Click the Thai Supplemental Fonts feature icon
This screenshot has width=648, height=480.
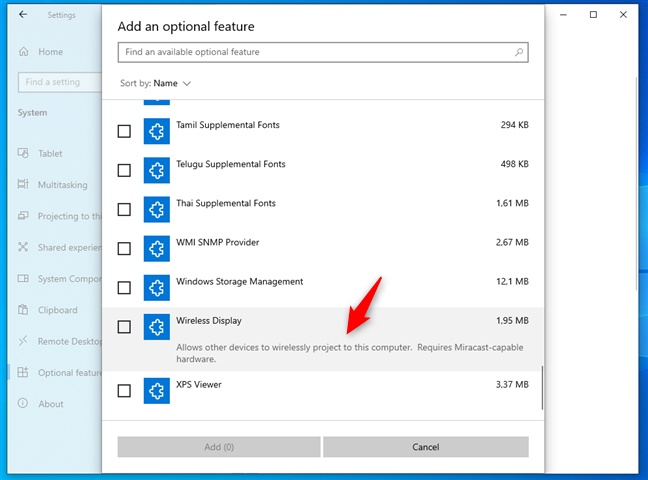(x=157, y=209)
